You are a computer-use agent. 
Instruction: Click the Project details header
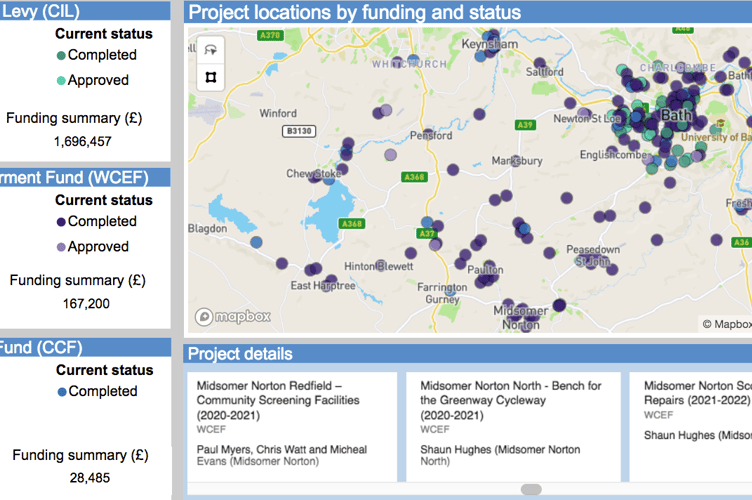240,354
